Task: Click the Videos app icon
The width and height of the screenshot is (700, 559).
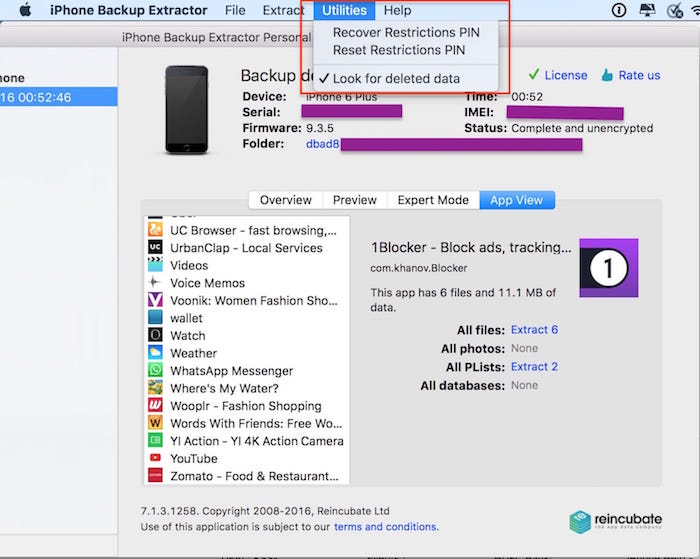Action: coord(155,264)
